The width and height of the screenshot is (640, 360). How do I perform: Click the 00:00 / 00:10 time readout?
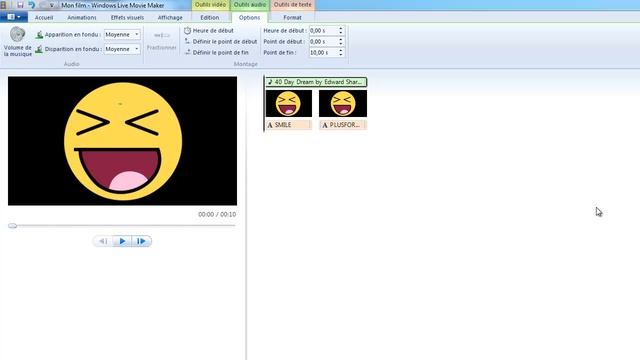pyautogui.click(x=217, y=214)
